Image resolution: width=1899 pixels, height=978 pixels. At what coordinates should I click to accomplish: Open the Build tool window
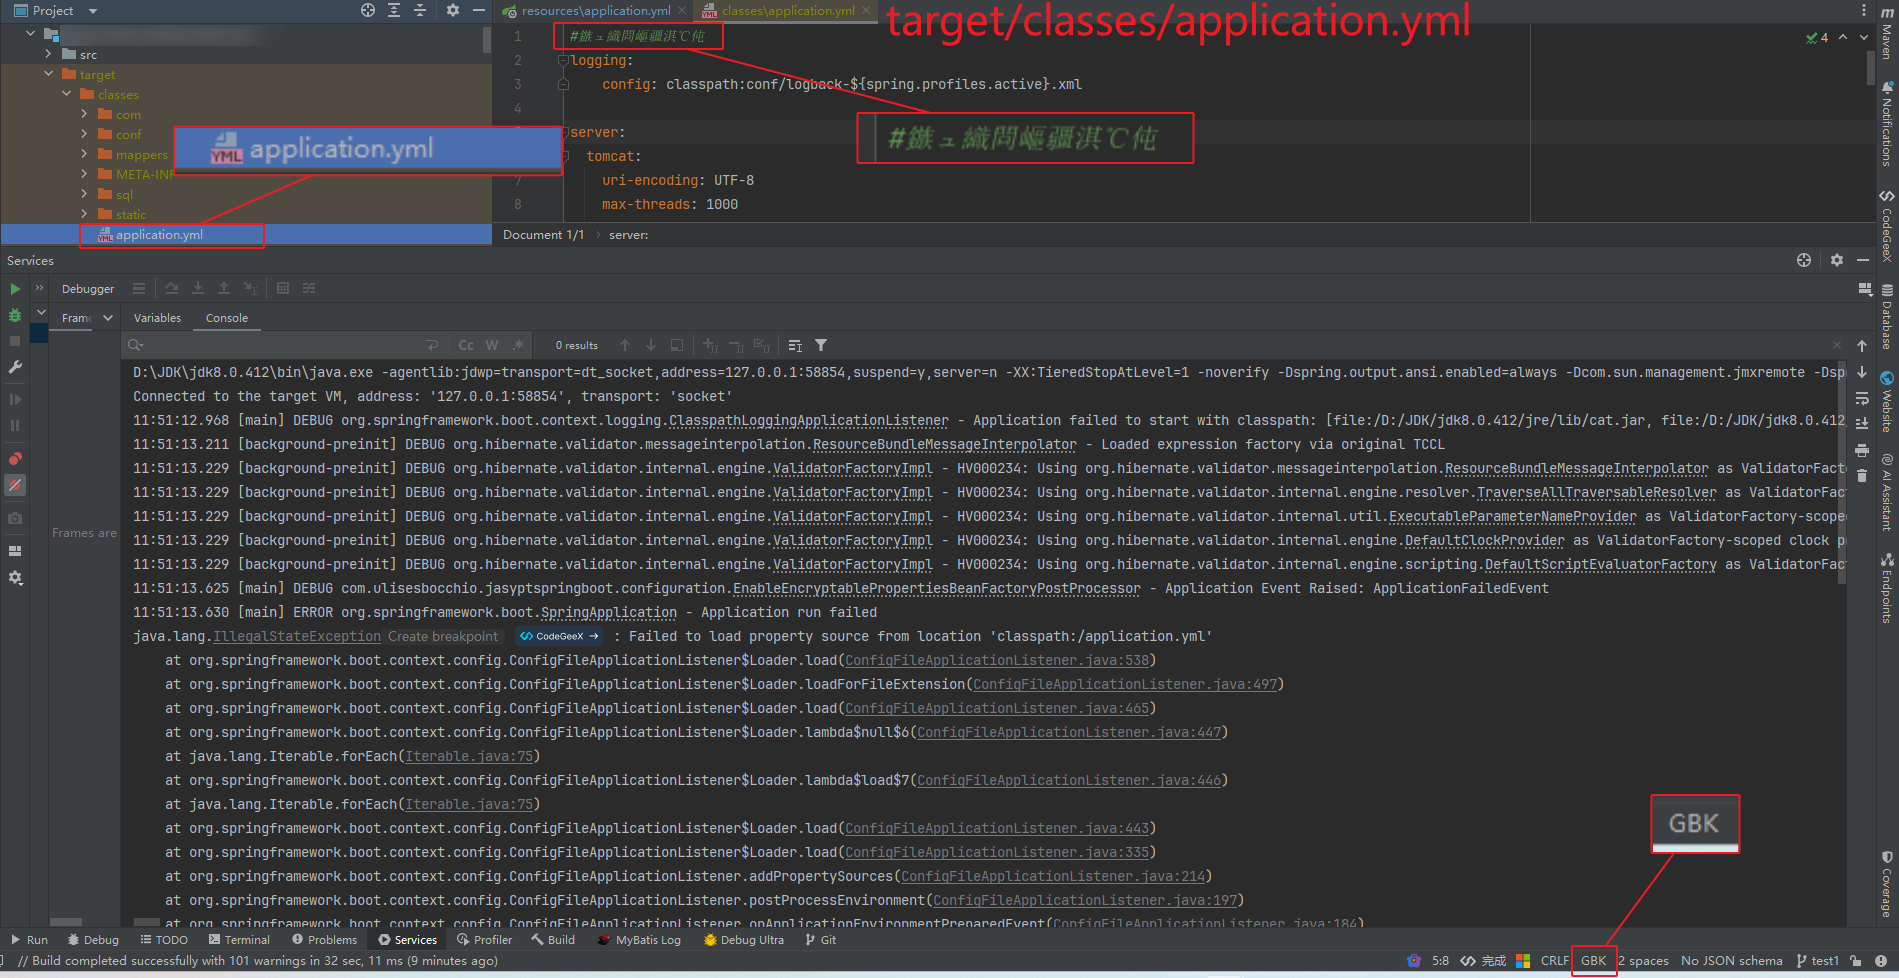553,940
